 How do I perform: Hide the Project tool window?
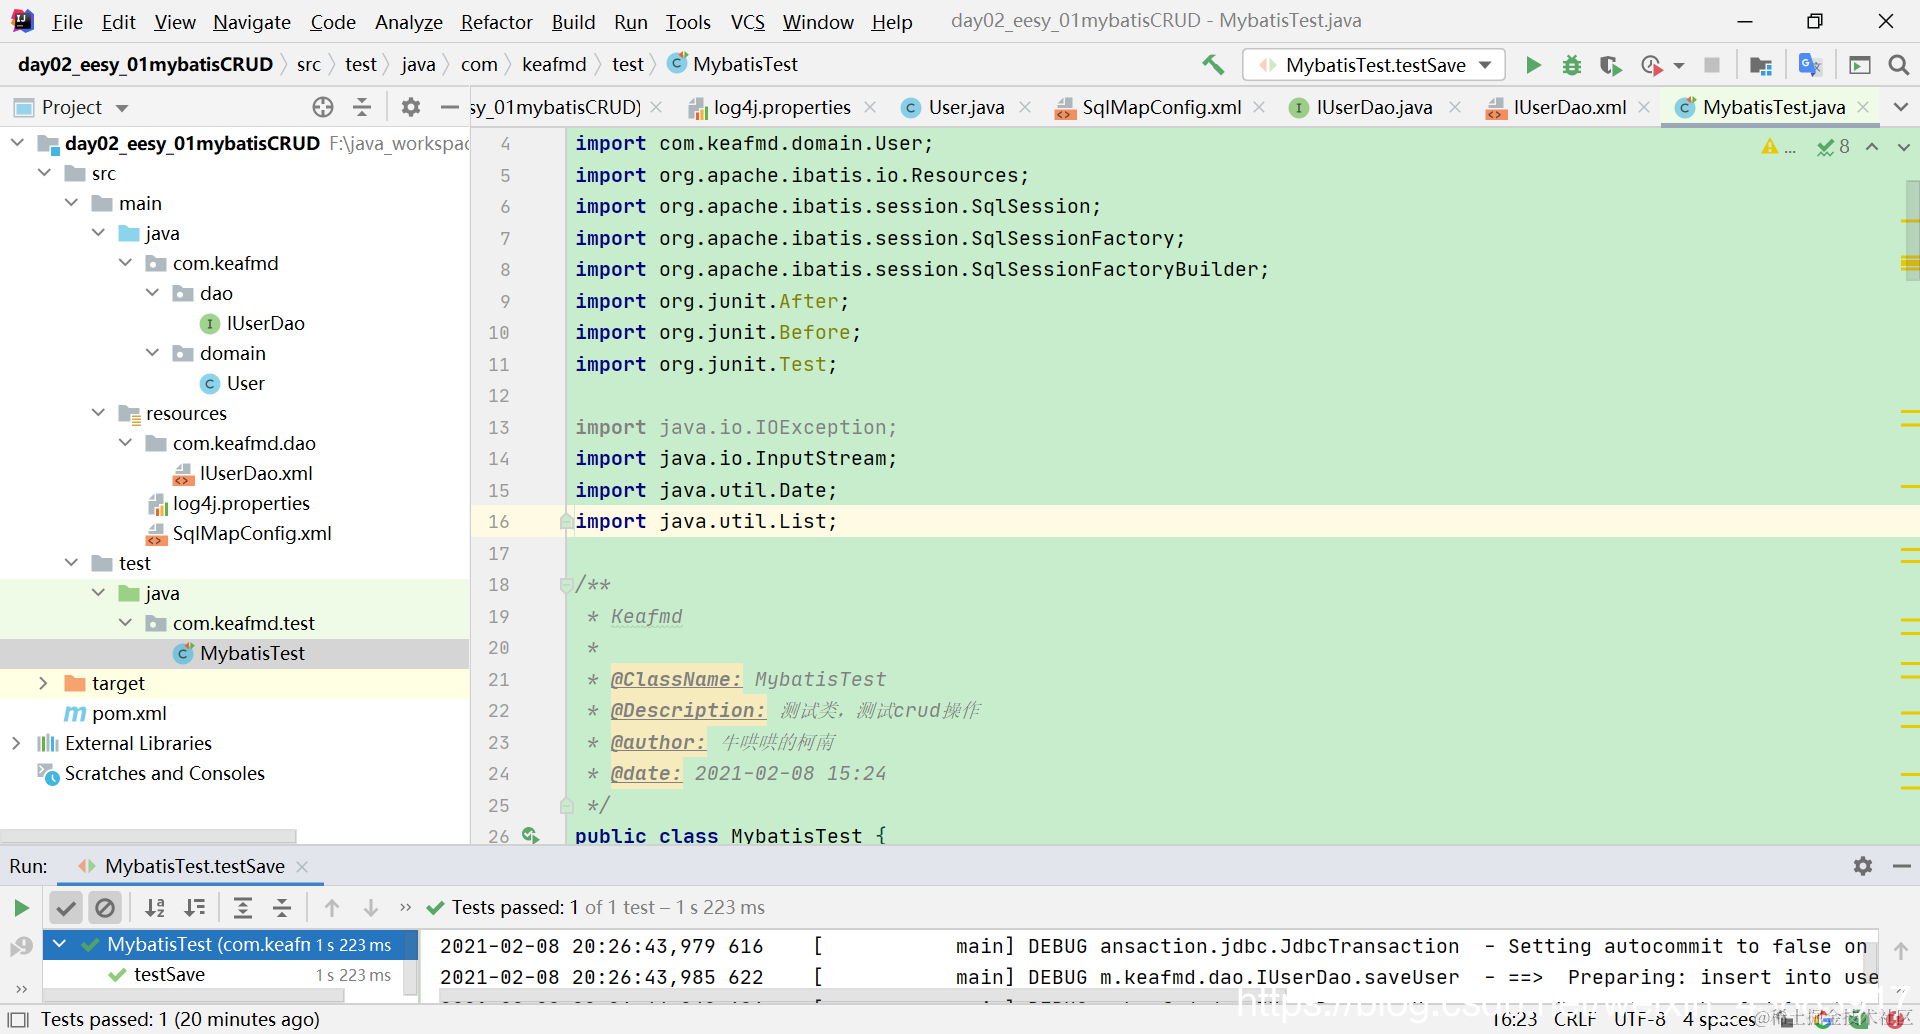[x=449, y=107]
